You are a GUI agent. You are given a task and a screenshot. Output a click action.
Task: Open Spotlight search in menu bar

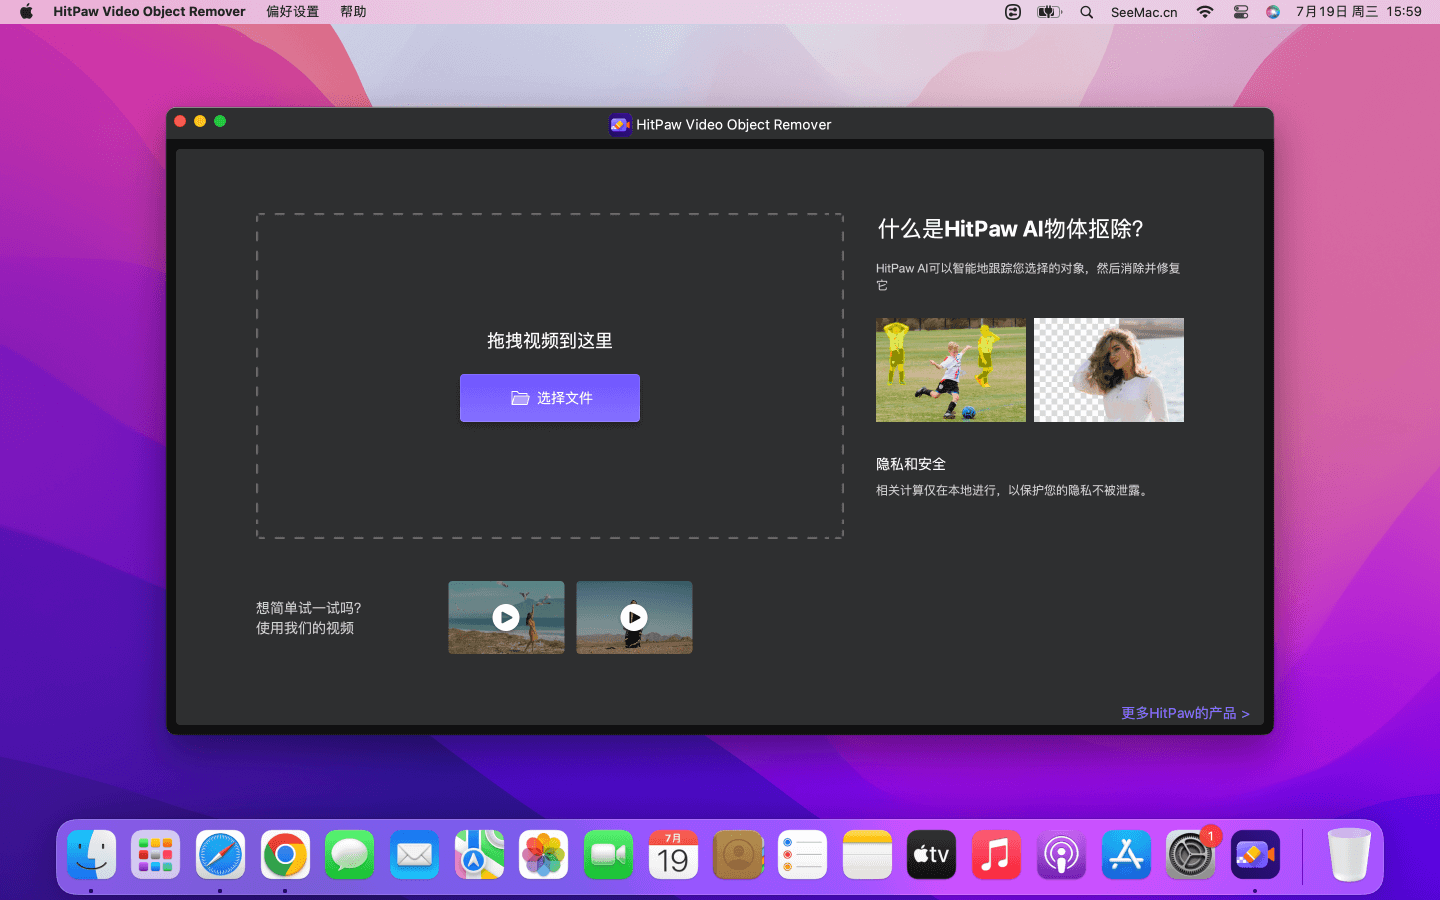1086,12
